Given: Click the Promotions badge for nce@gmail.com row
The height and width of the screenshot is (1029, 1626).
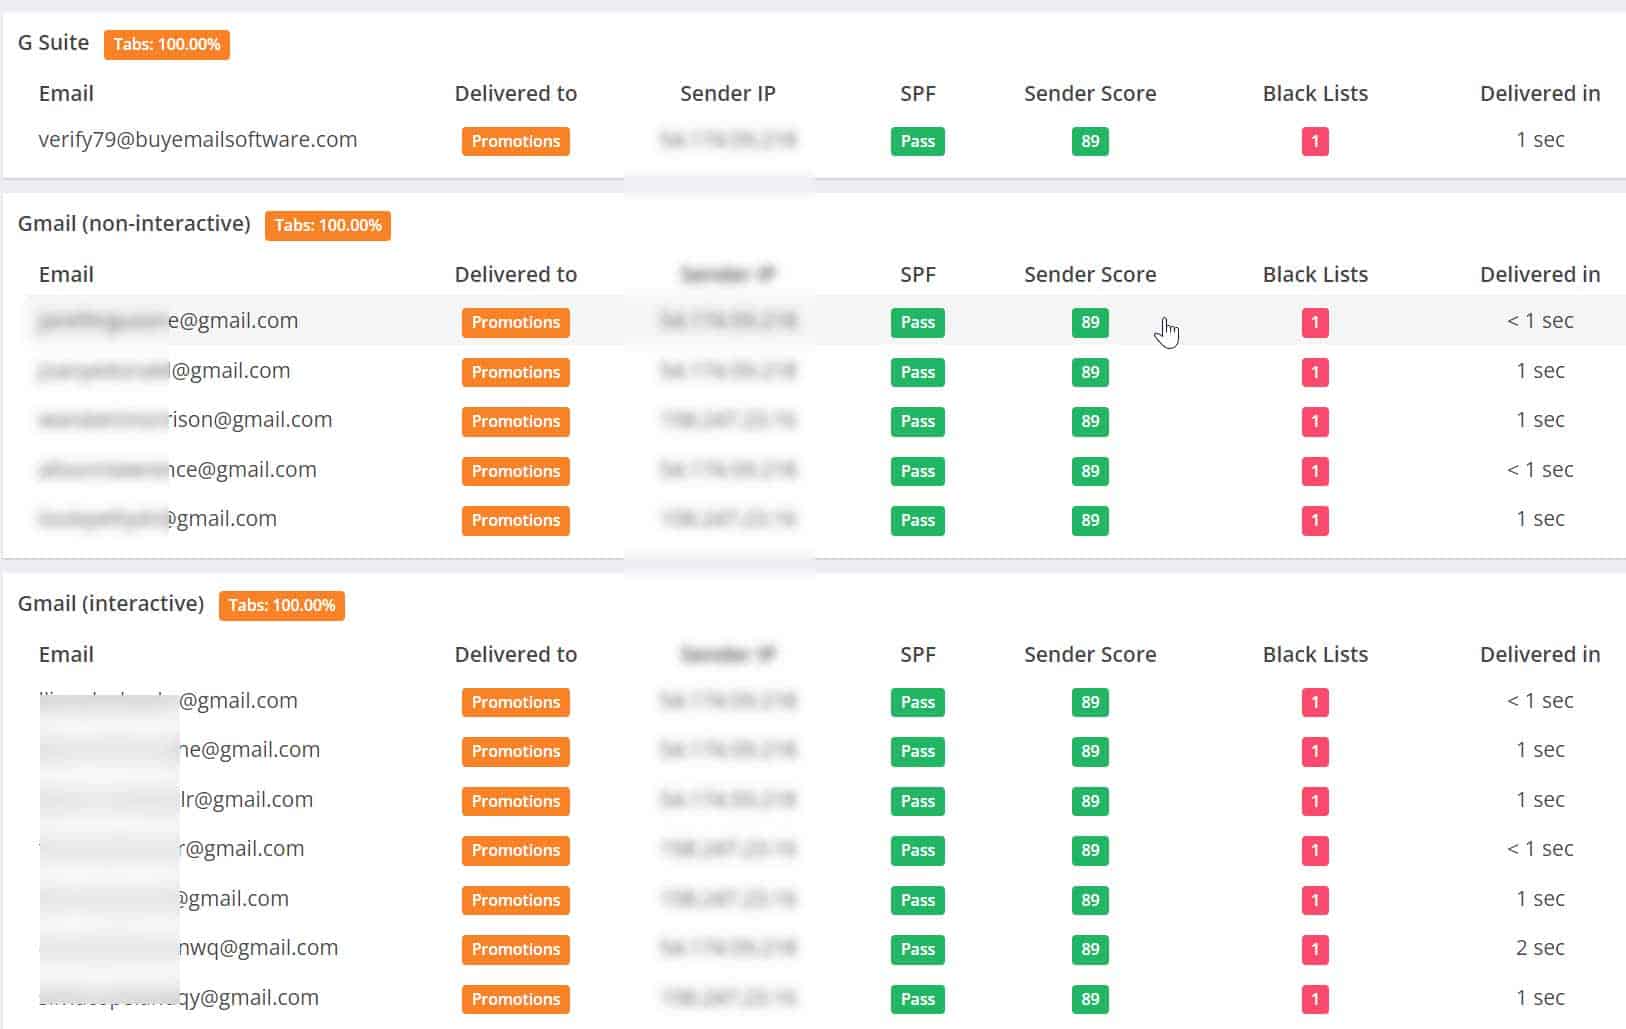Looking at the screenshot, I should (515, 471).
